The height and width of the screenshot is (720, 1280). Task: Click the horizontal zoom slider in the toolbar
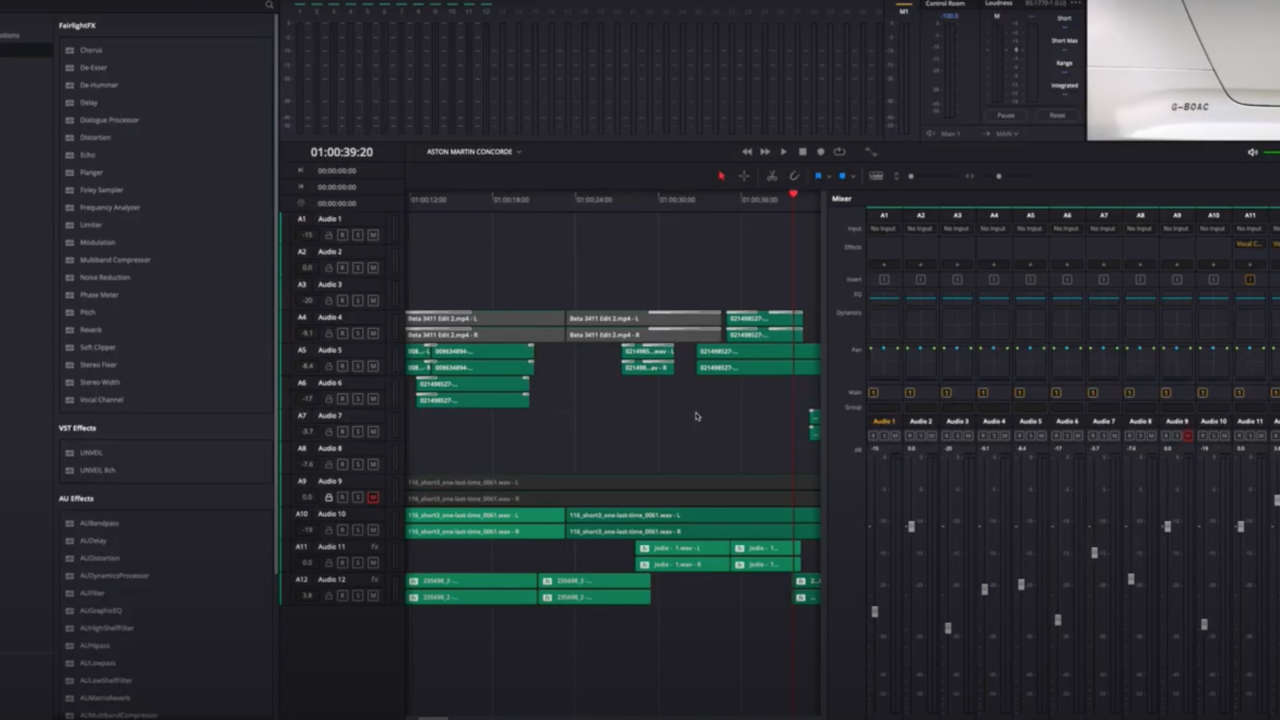tap(998, 176)
